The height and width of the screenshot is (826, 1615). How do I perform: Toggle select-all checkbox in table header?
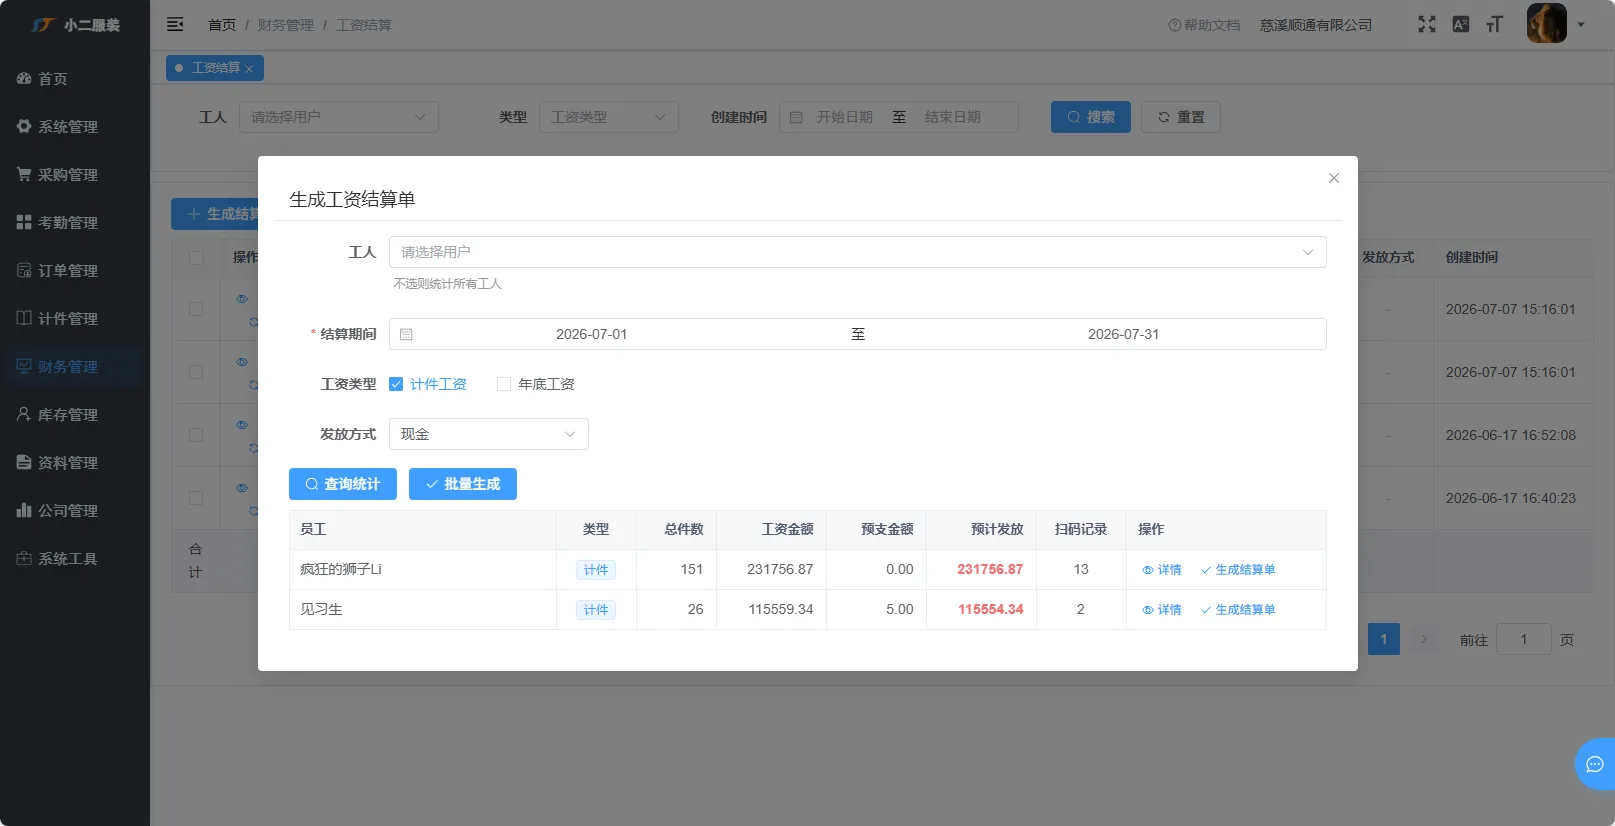click(x=196, y=258)
